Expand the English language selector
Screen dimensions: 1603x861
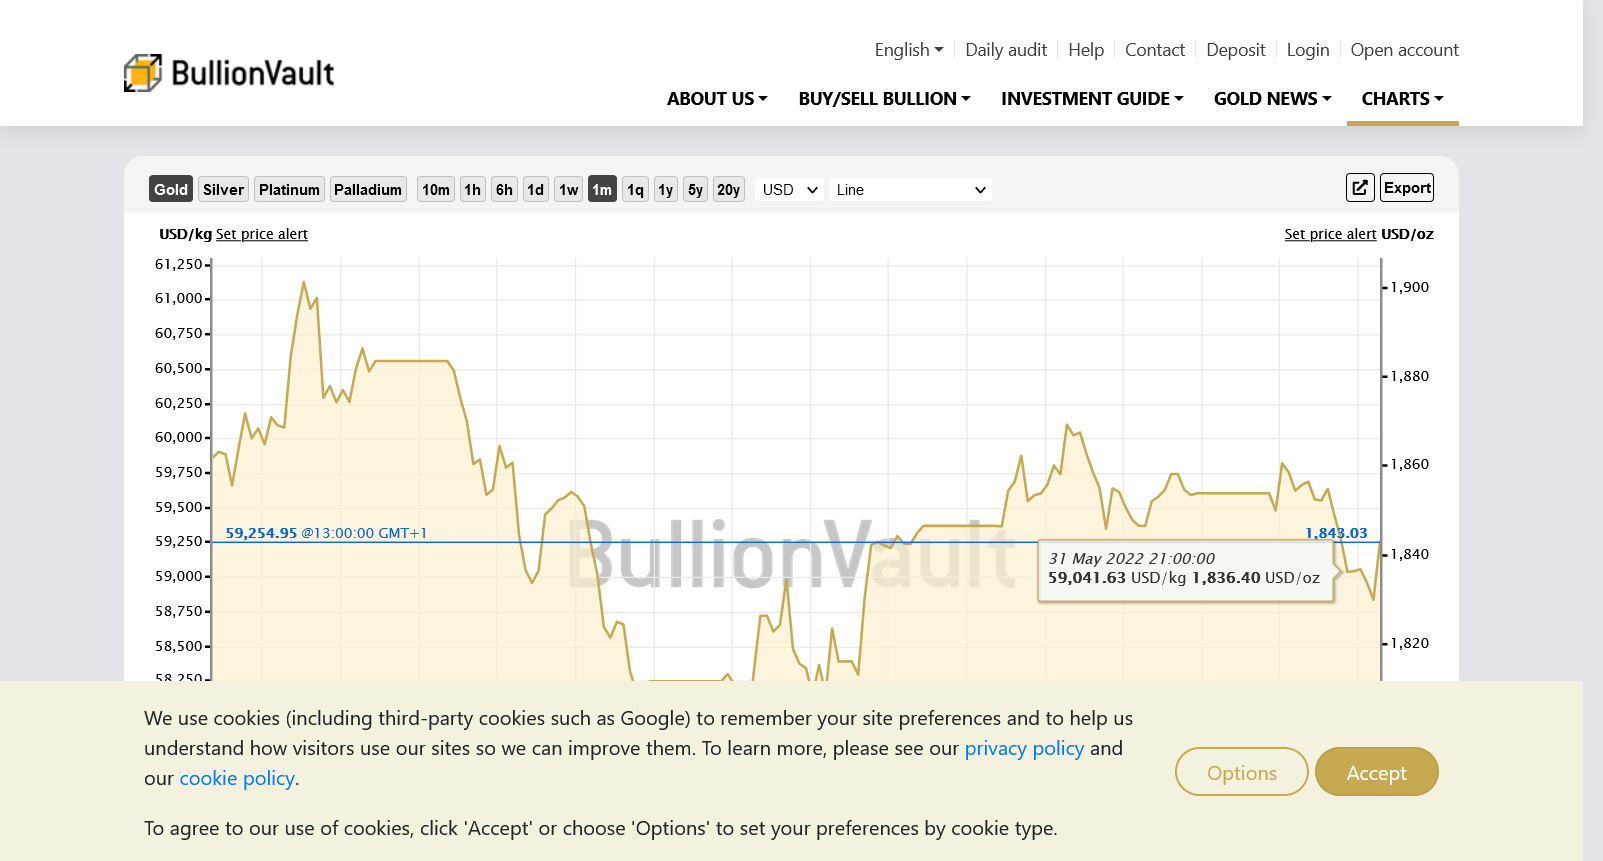908,50
